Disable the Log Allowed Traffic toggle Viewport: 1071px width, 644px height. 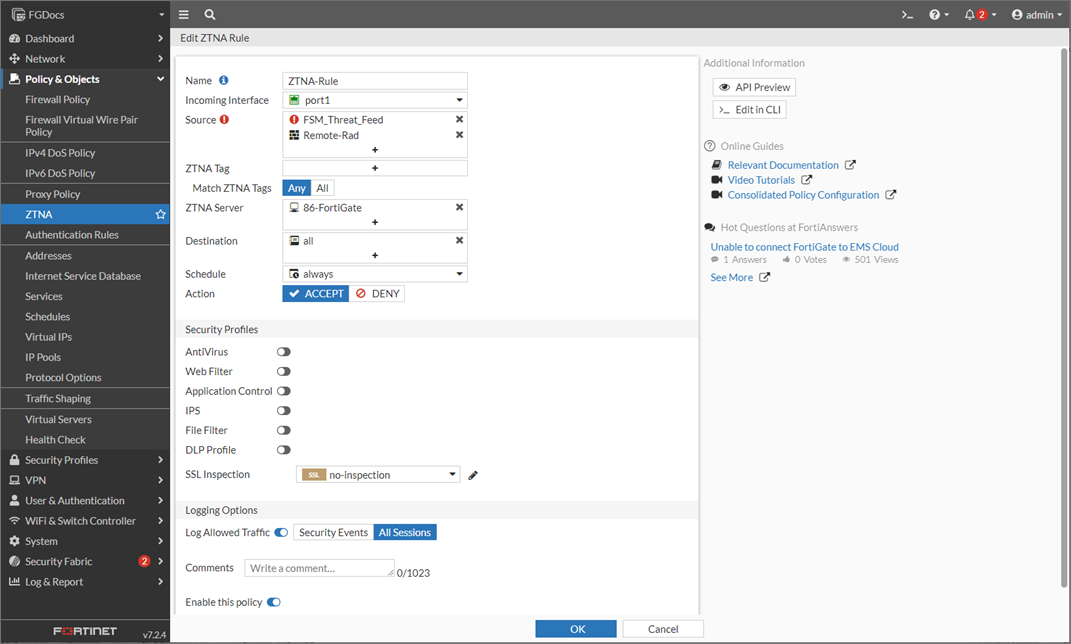click(281, 532)
